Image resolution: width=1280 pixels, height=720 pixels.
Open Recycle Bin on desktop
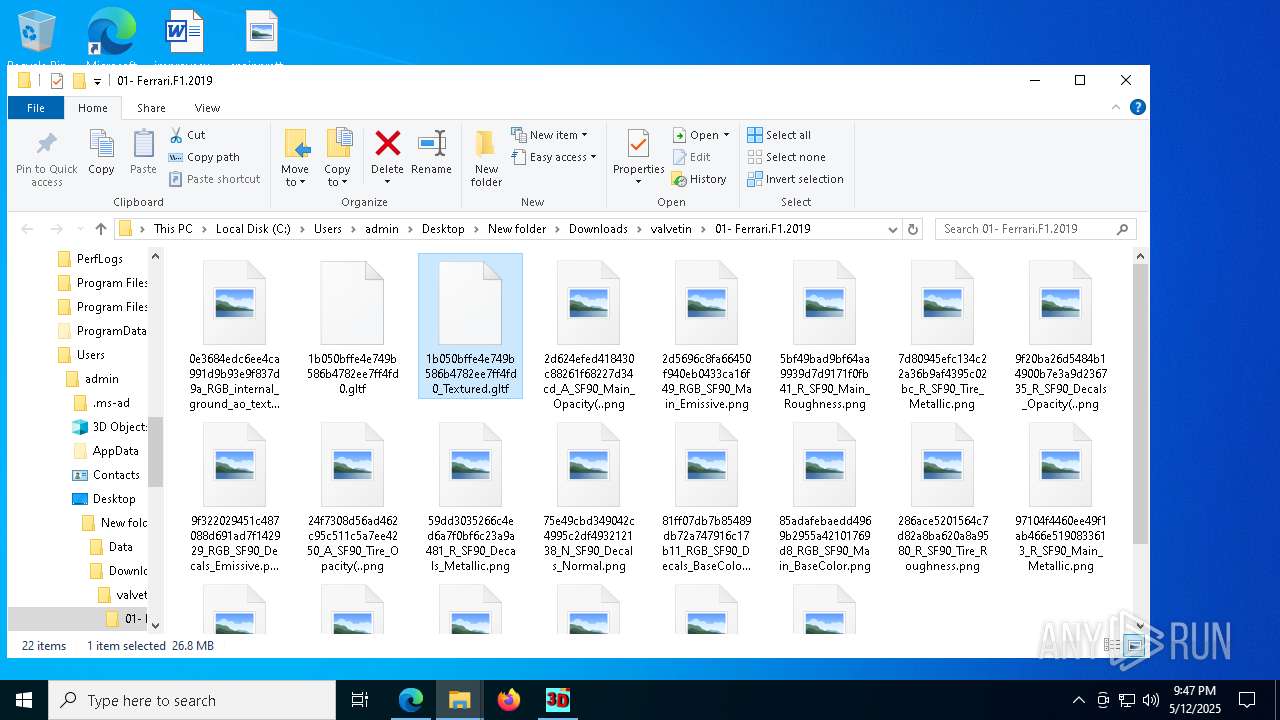[x=37, y=38]
